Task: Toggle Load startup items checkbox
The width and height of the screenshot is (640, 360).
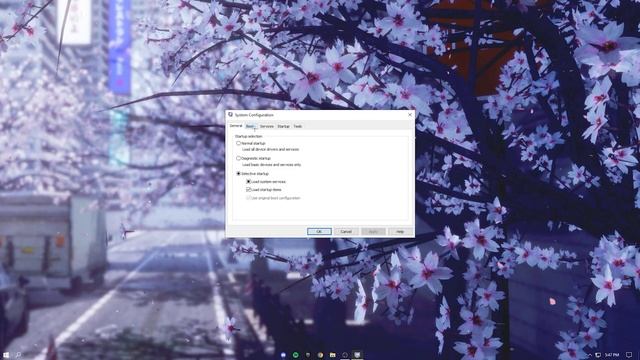Action: (248, 190)
